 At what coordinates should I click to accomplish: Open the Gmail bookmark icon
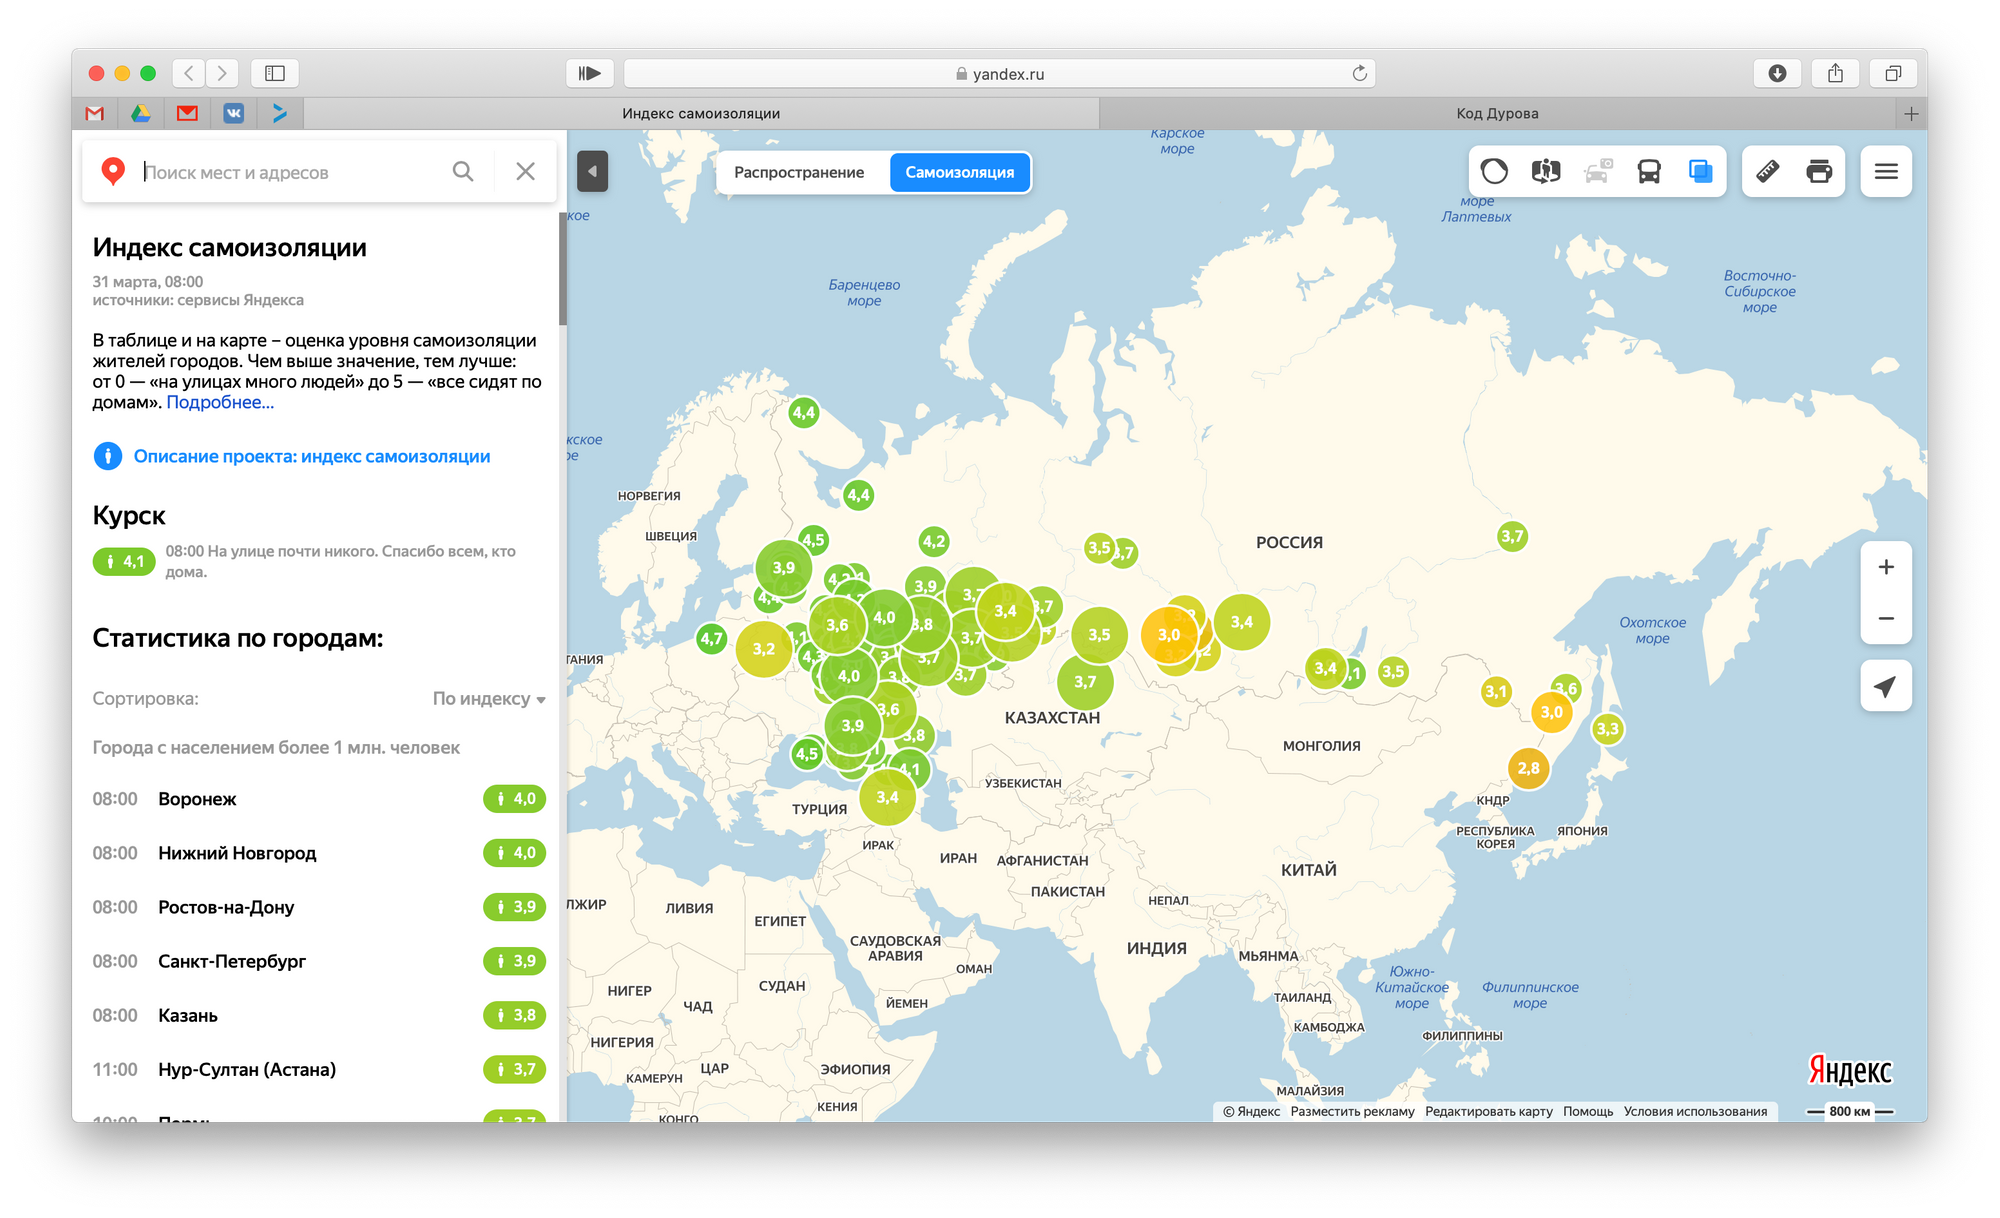pyautogui.click(x=95, y=114)
